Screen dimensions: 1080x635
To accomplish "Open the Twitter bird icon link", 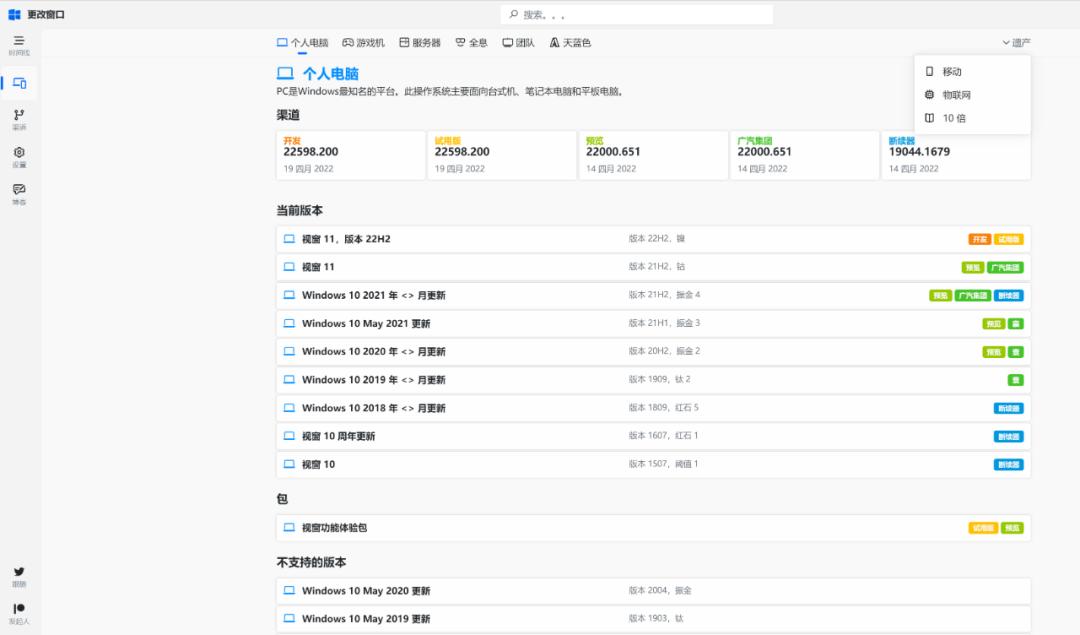I will pos(19,573).
